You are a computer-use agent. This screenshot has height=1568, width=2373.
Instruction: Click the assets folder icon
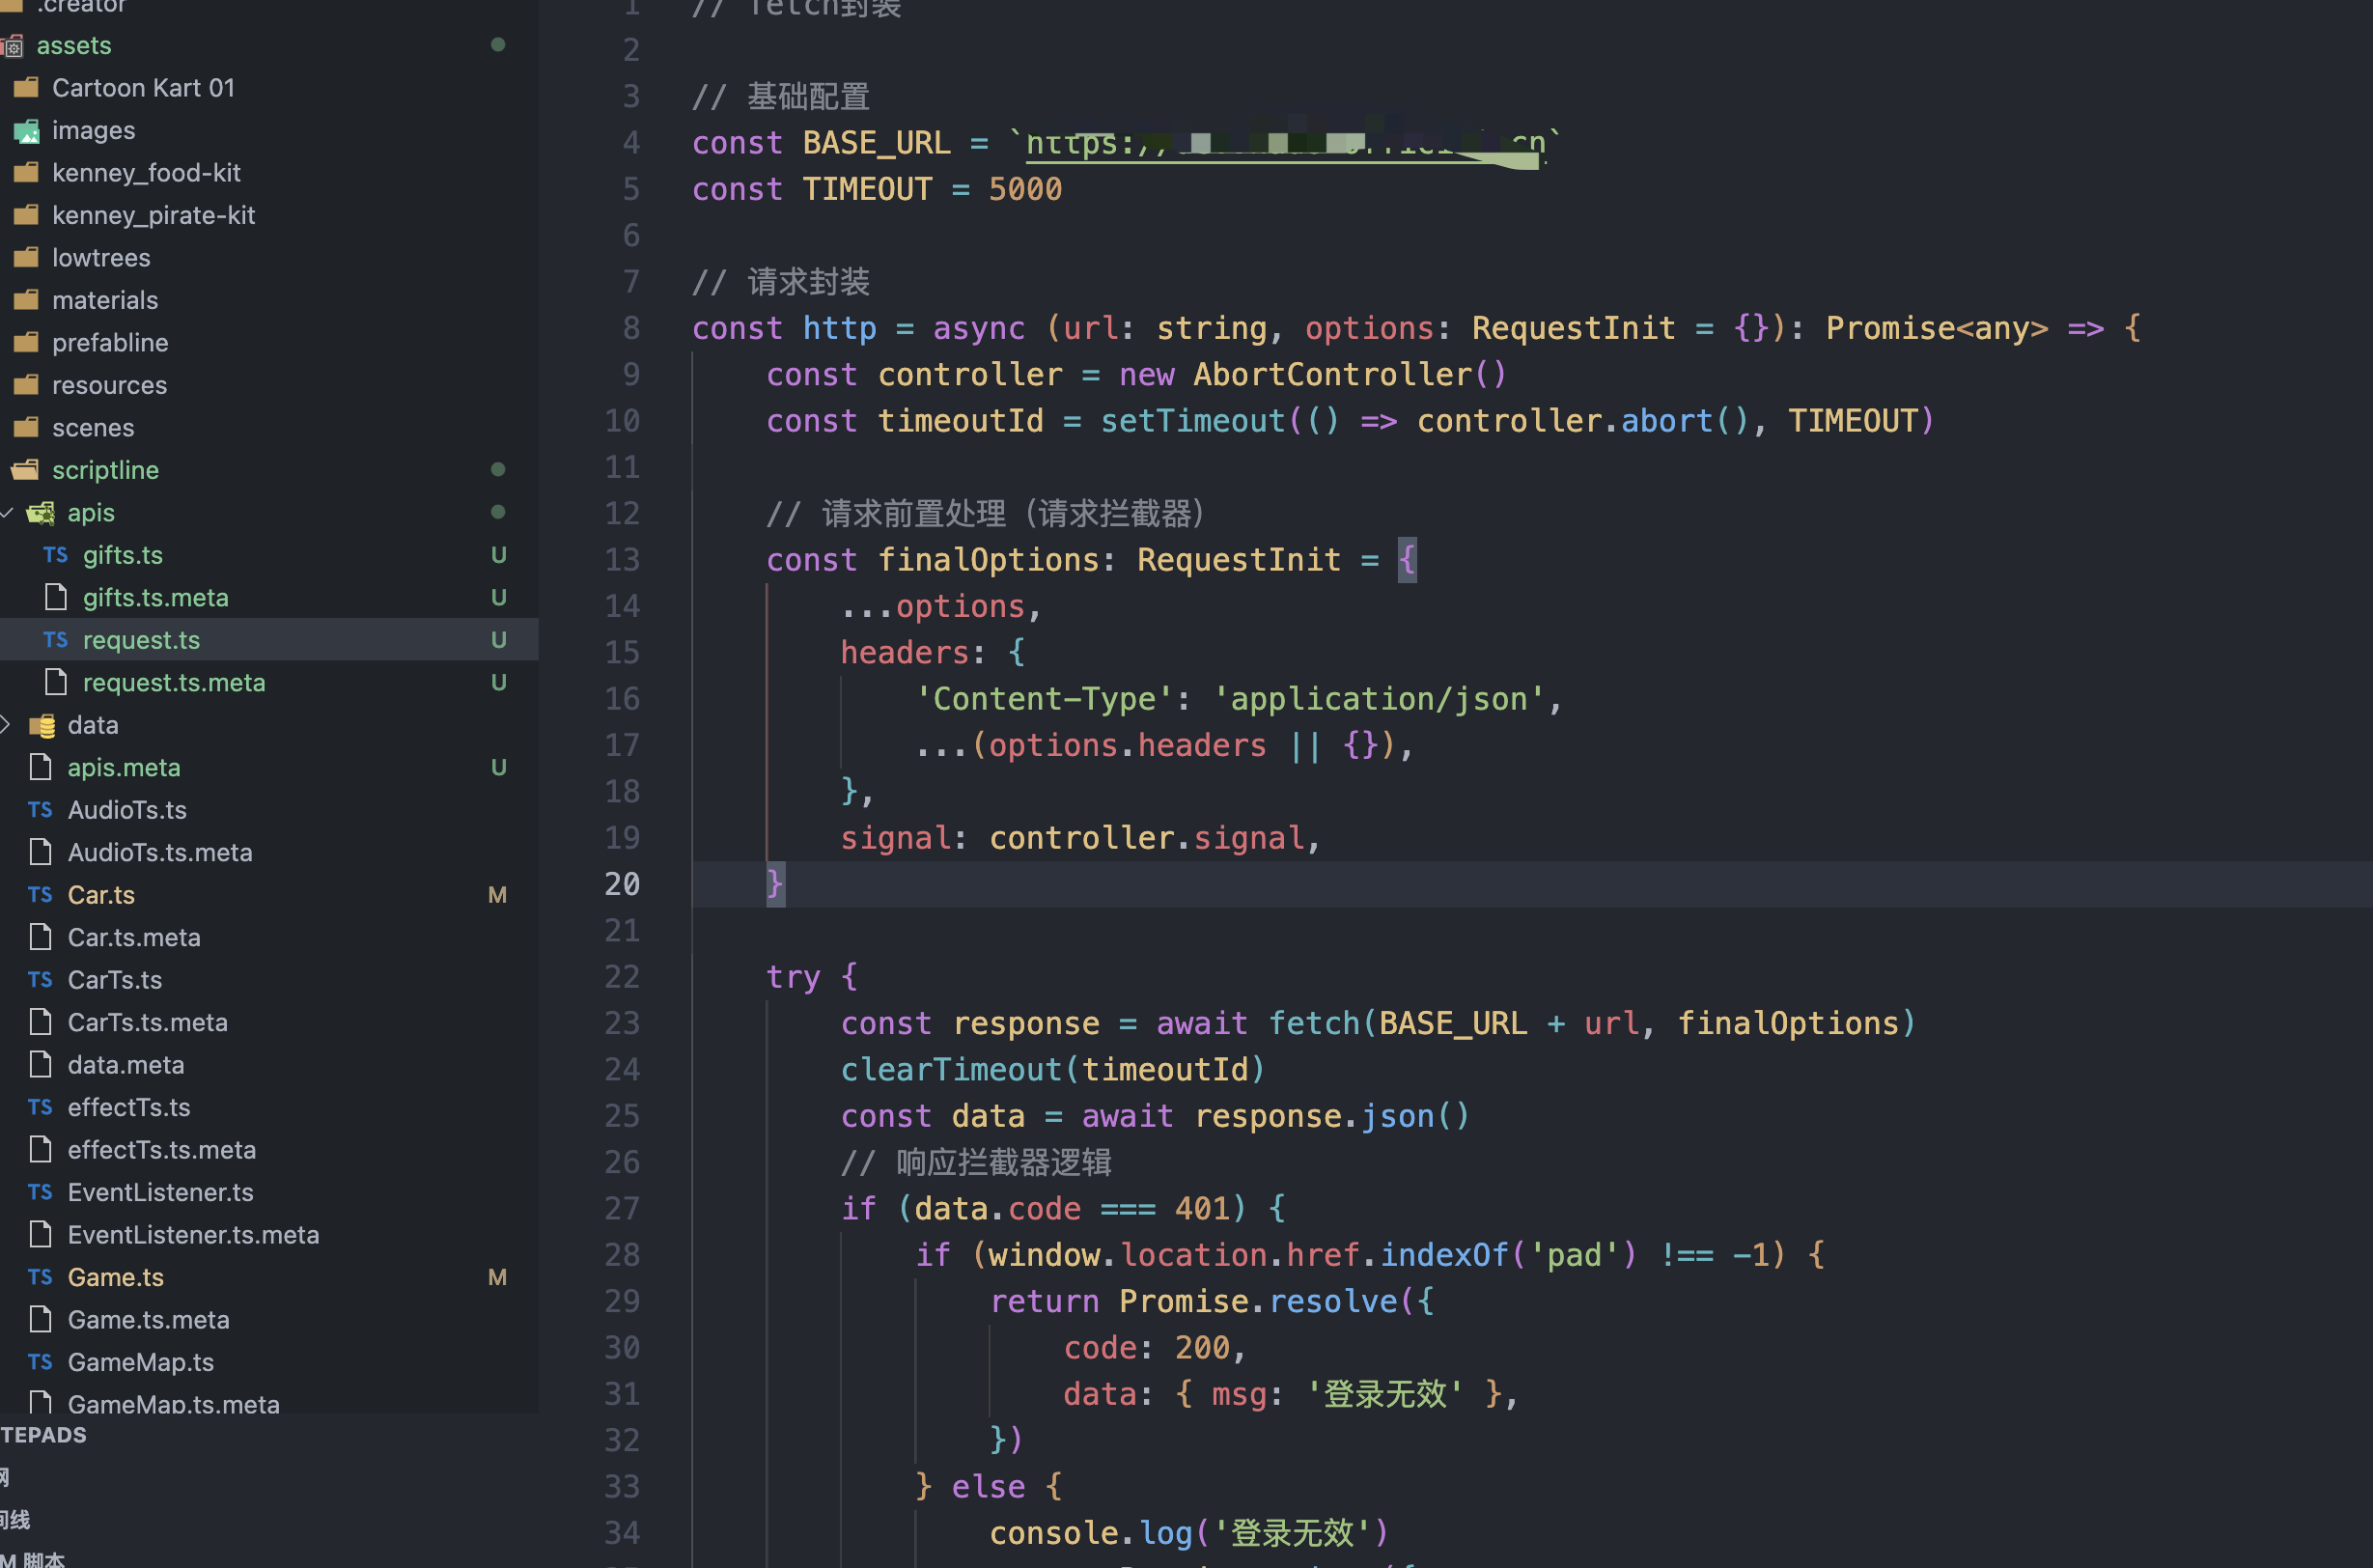point(13,46)
